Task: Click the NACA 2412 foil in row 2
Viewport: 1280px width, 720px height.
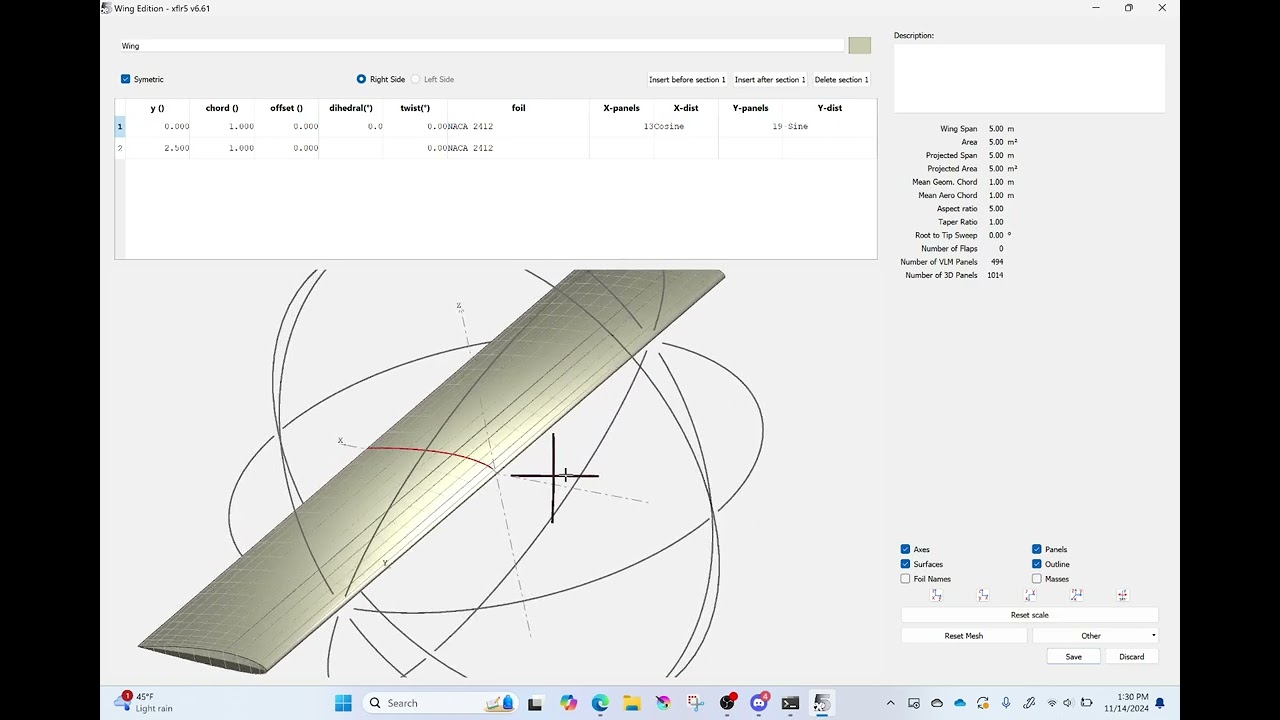Action: click(x=518, y=148)
